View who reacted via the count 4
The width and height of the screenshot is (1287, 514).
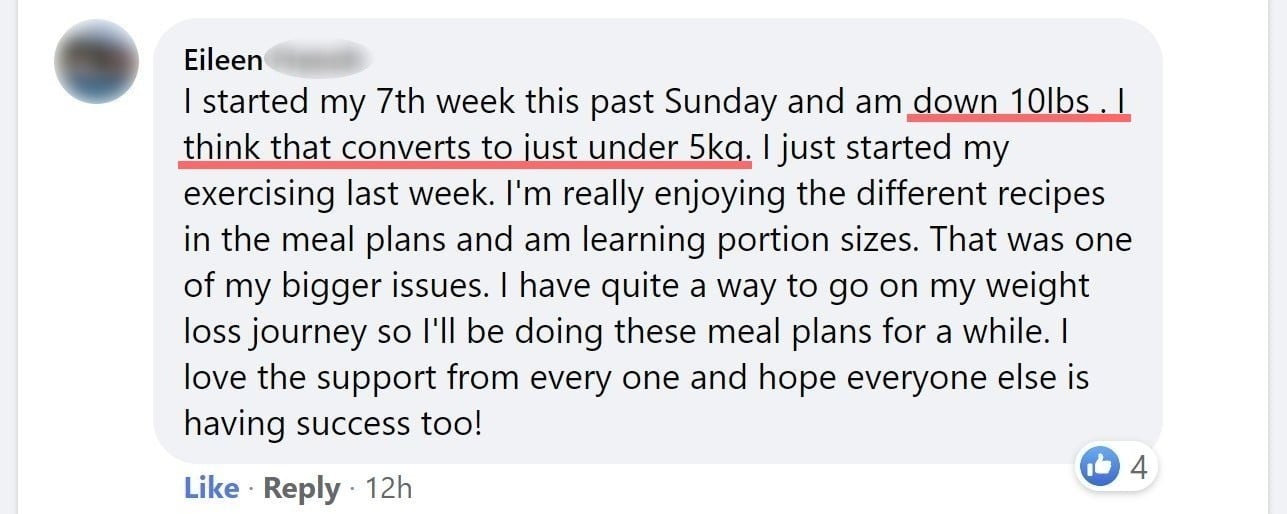(1136, 467)
